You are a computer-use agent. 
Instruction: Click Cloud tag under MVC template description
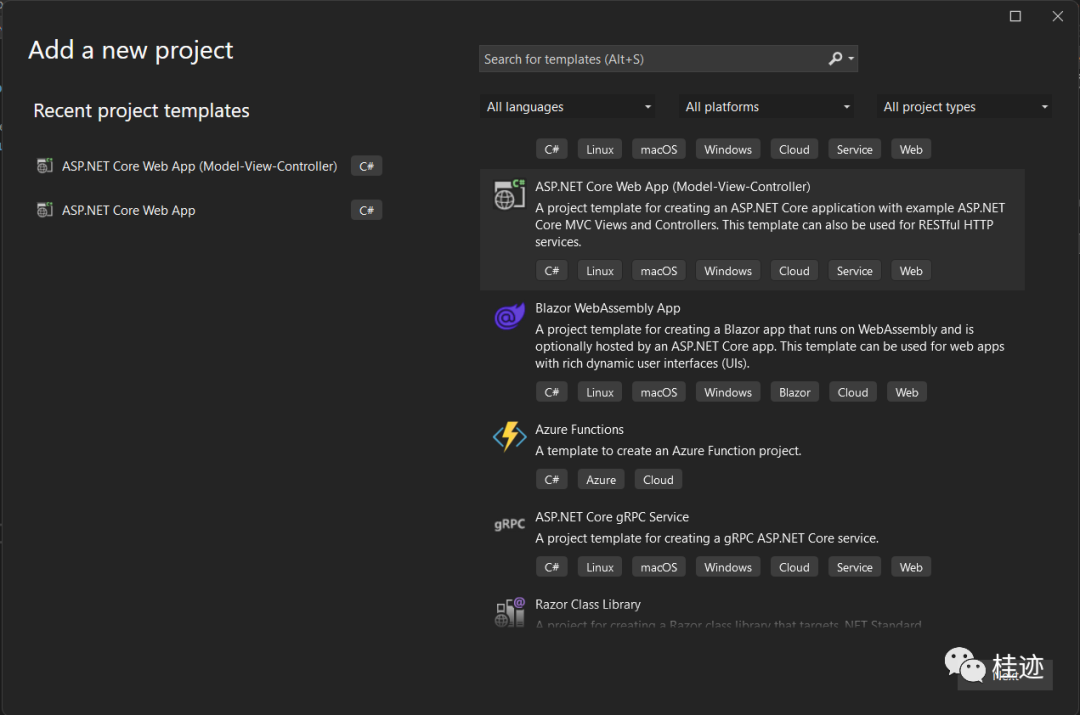click(x=794, y=271)
